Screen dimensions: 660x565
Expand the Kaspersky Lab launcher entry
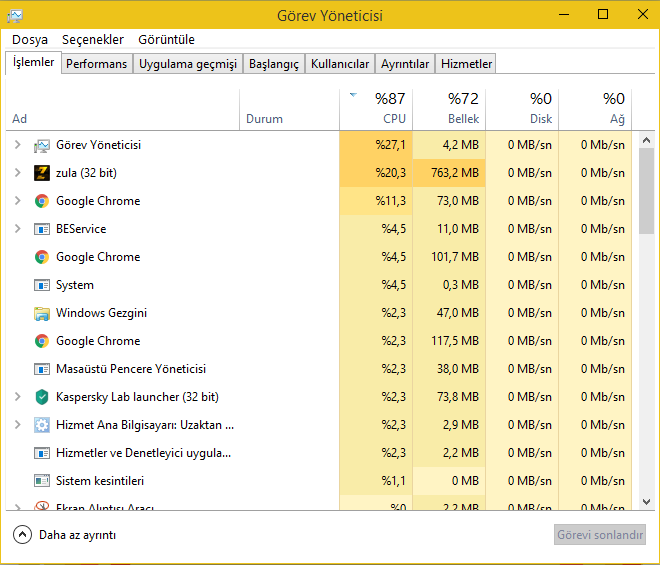click(x=17, y=397)
